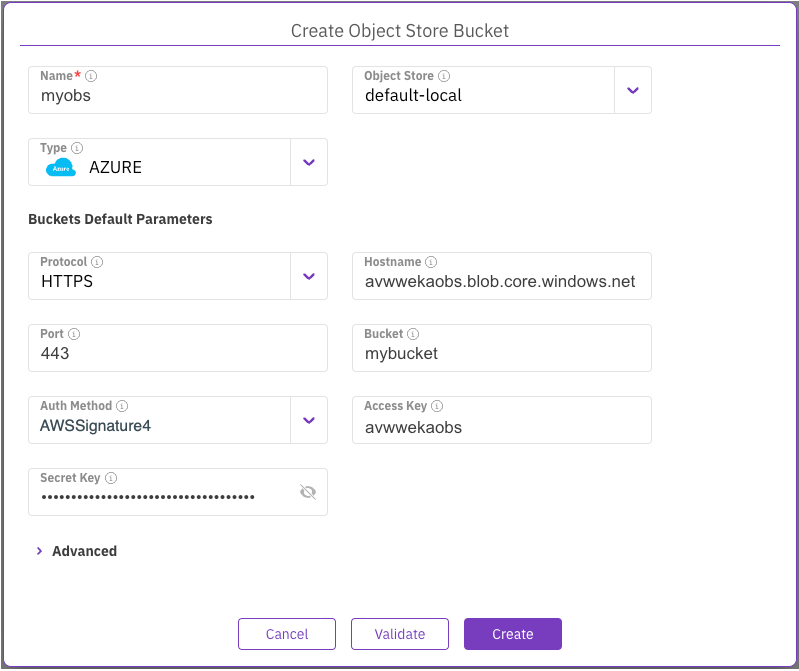Click the Hostname info icon
The height and width of the screenshot is (671, 799).
431,262
